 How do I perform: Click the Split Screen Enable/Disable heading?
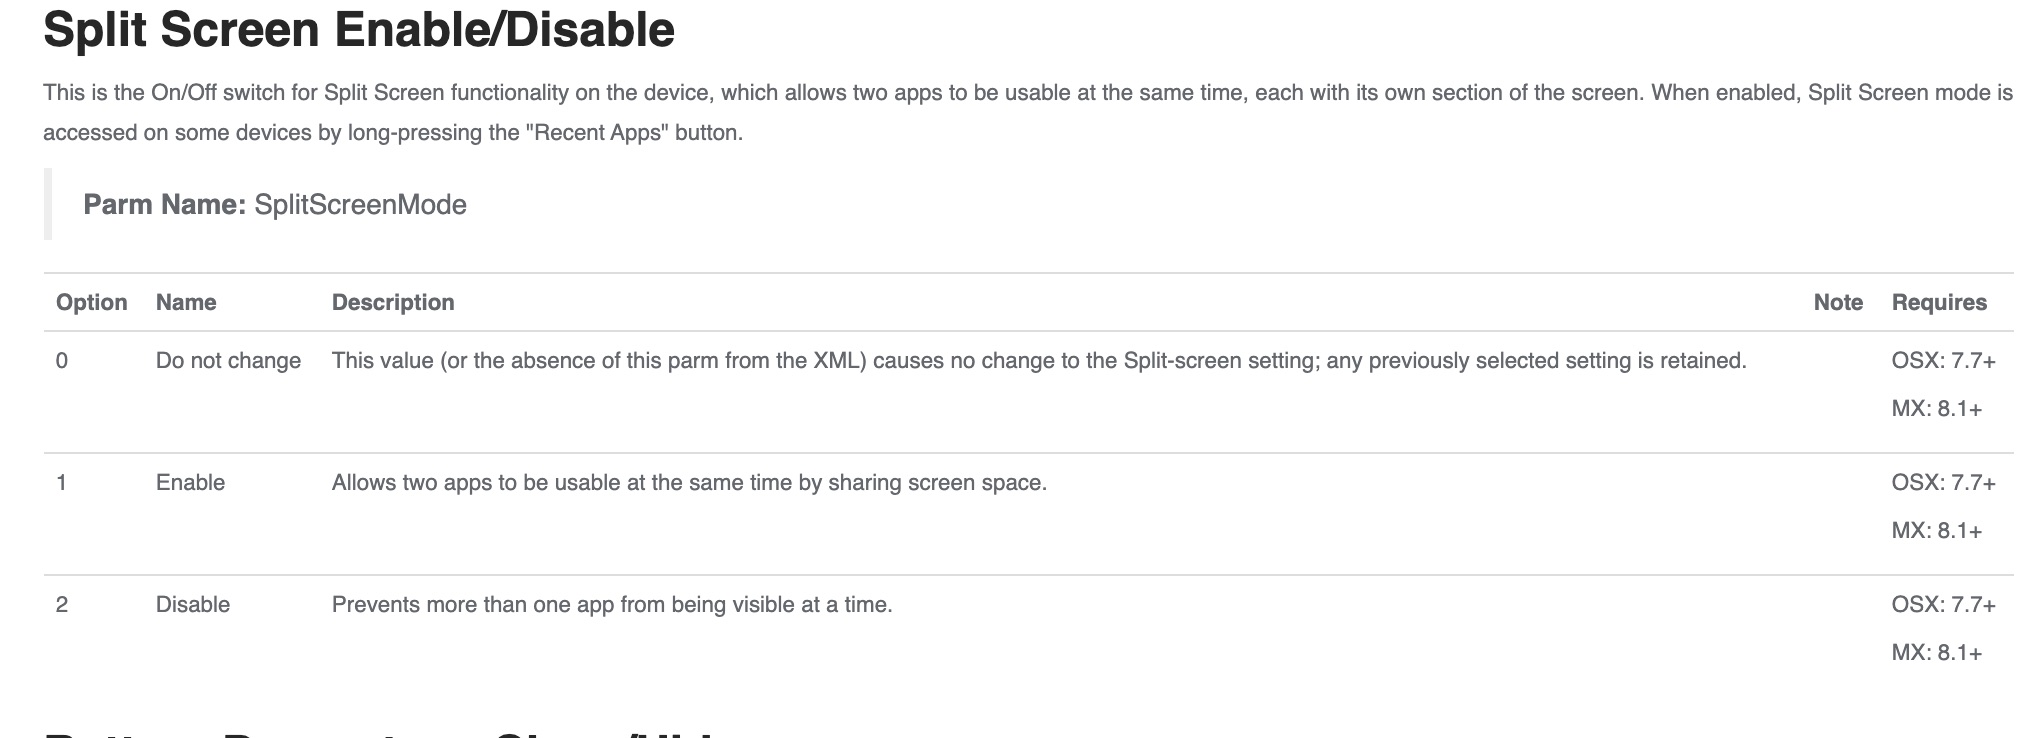[359, 30]
